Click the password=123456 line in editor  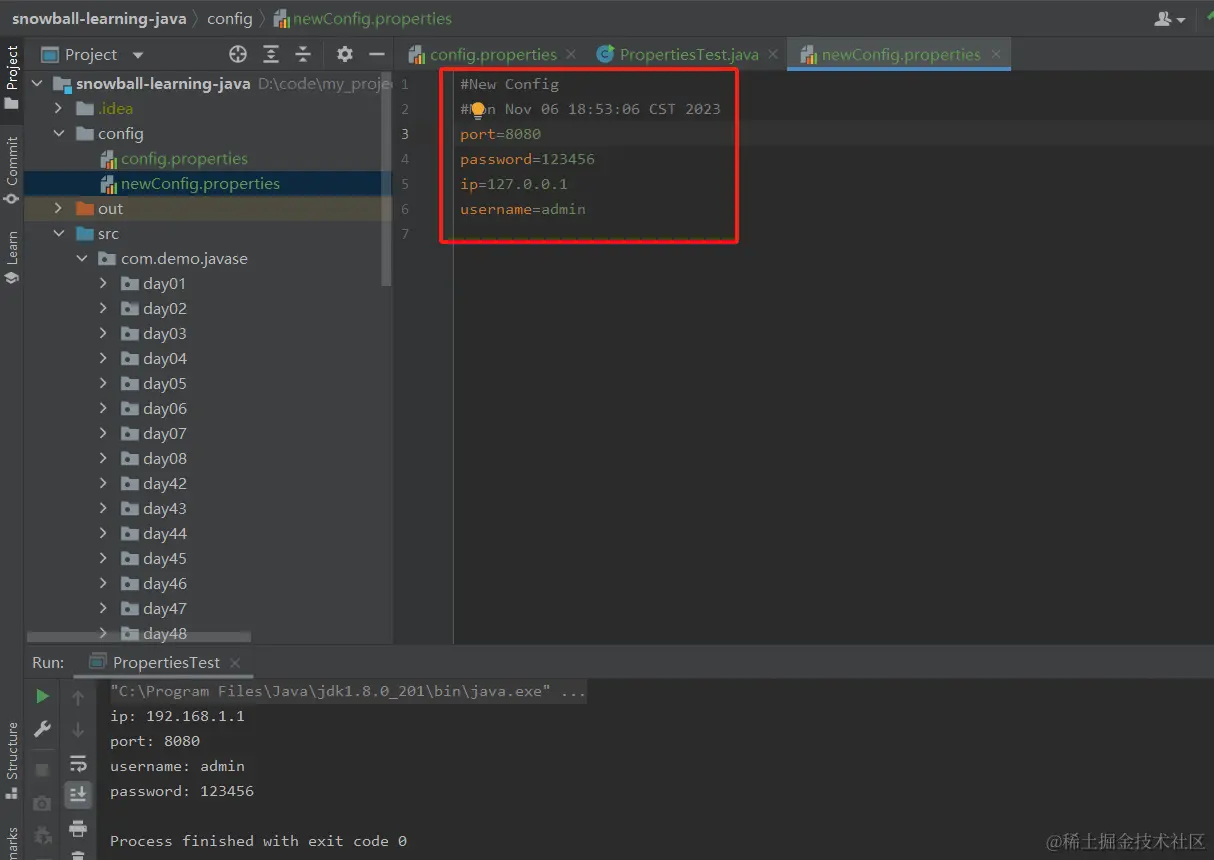527,159
